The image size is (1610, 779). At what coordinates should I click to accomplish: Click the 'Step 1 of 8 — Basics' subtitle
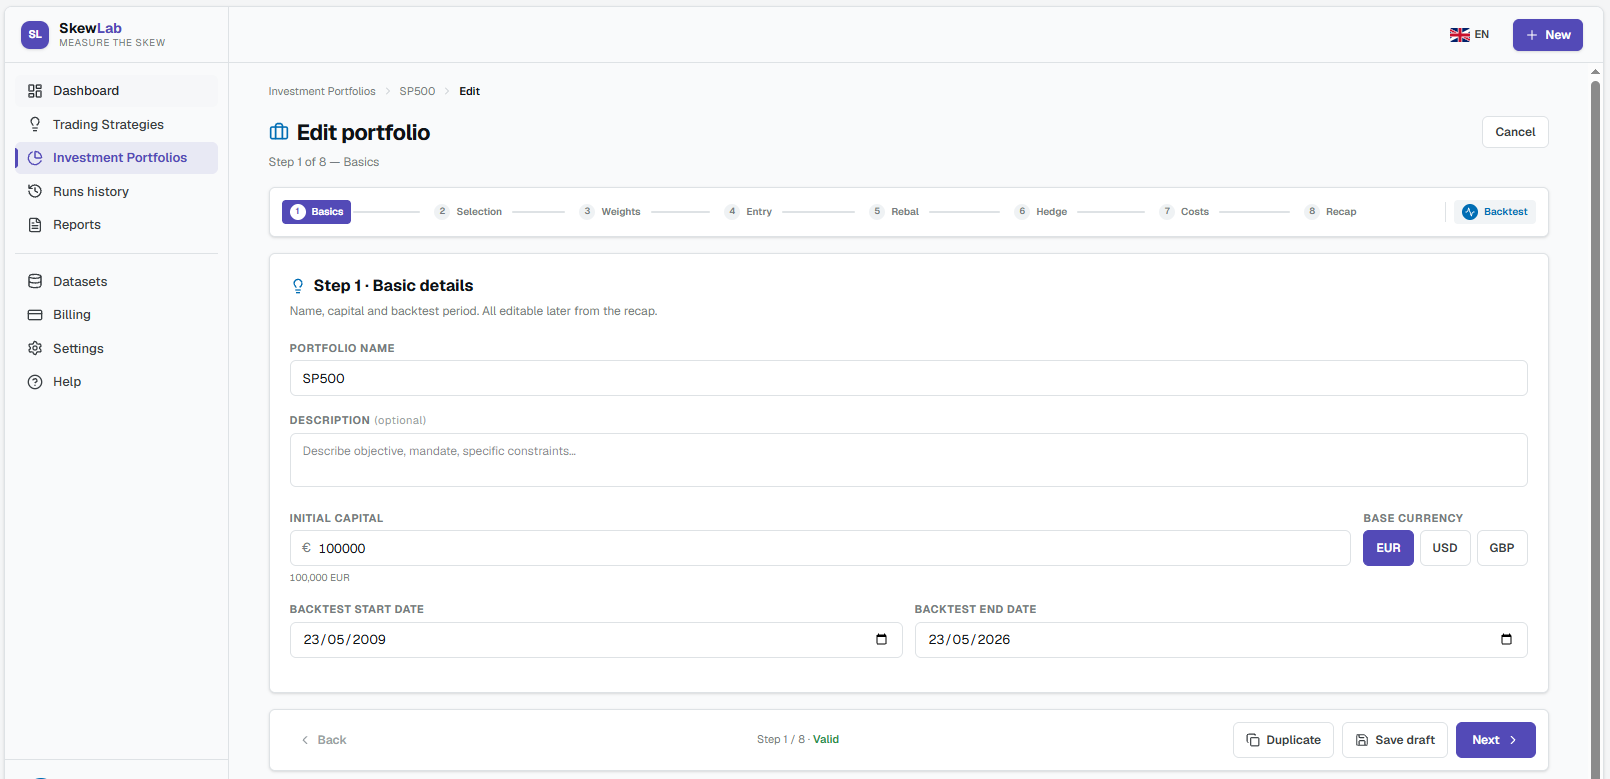point(323,162)
